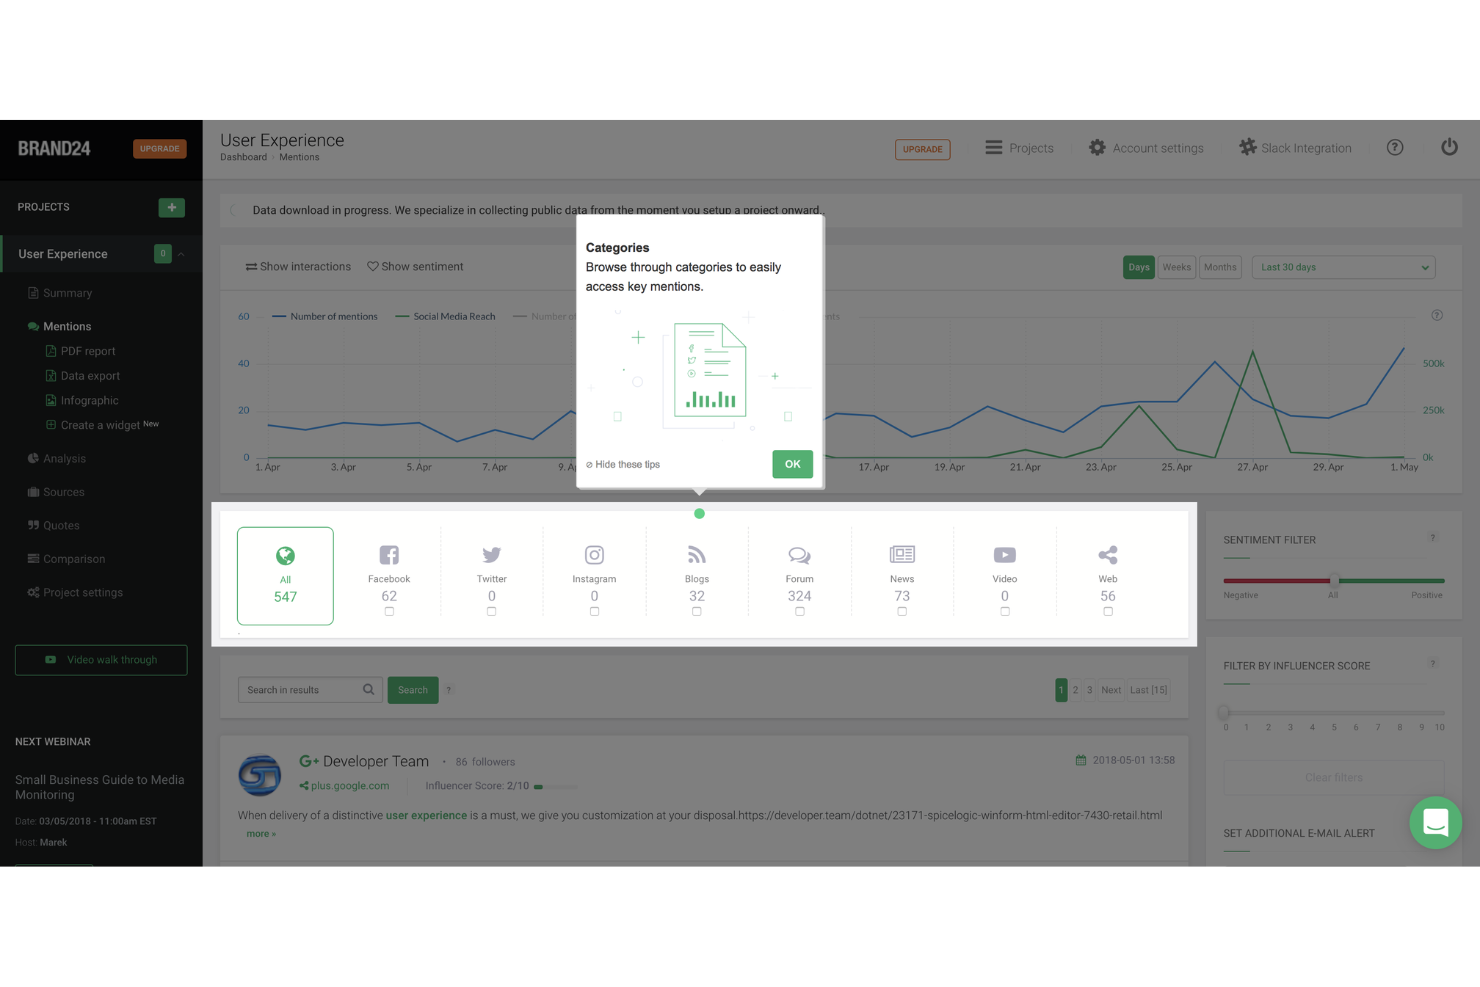Open the Projects menu
1480x987 pixels.
tap(1019, 147)
